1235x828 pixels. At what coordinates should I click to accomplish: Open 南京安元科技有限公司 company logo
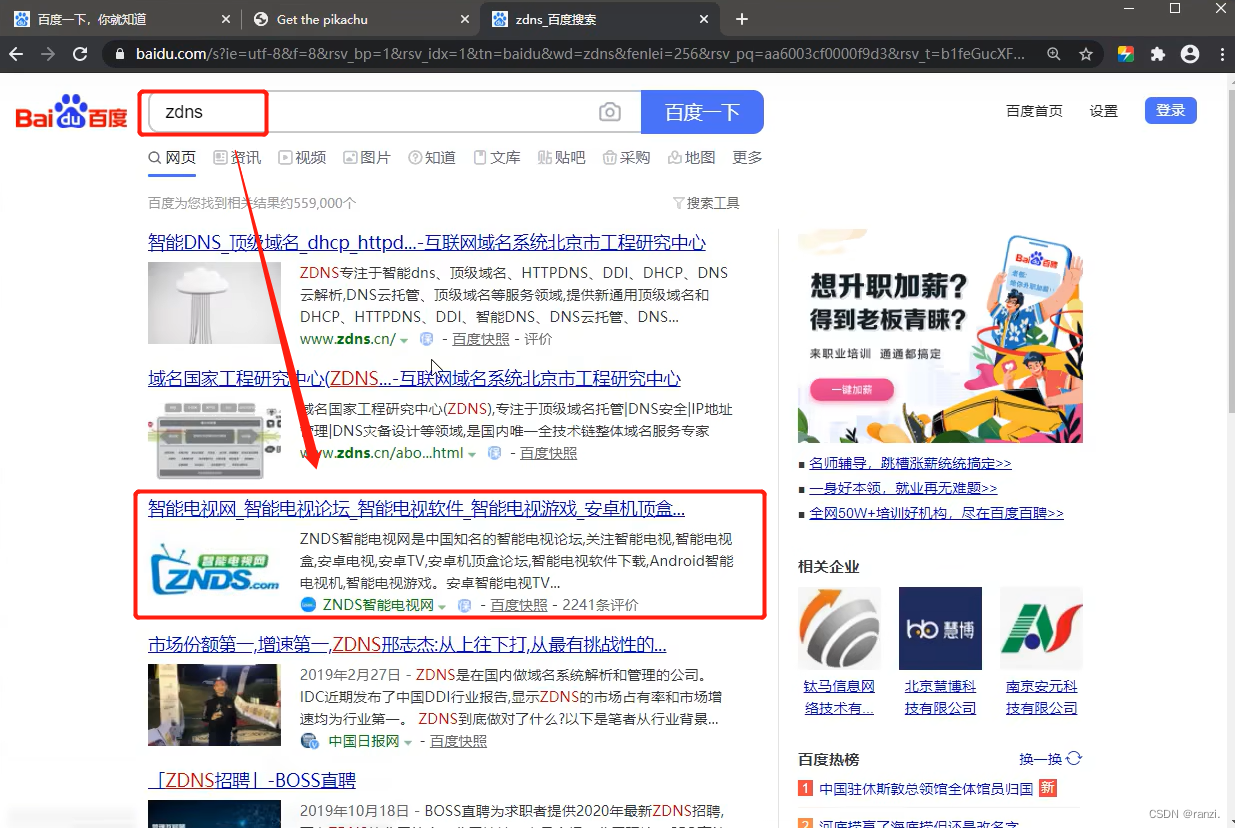[1041, 628]
